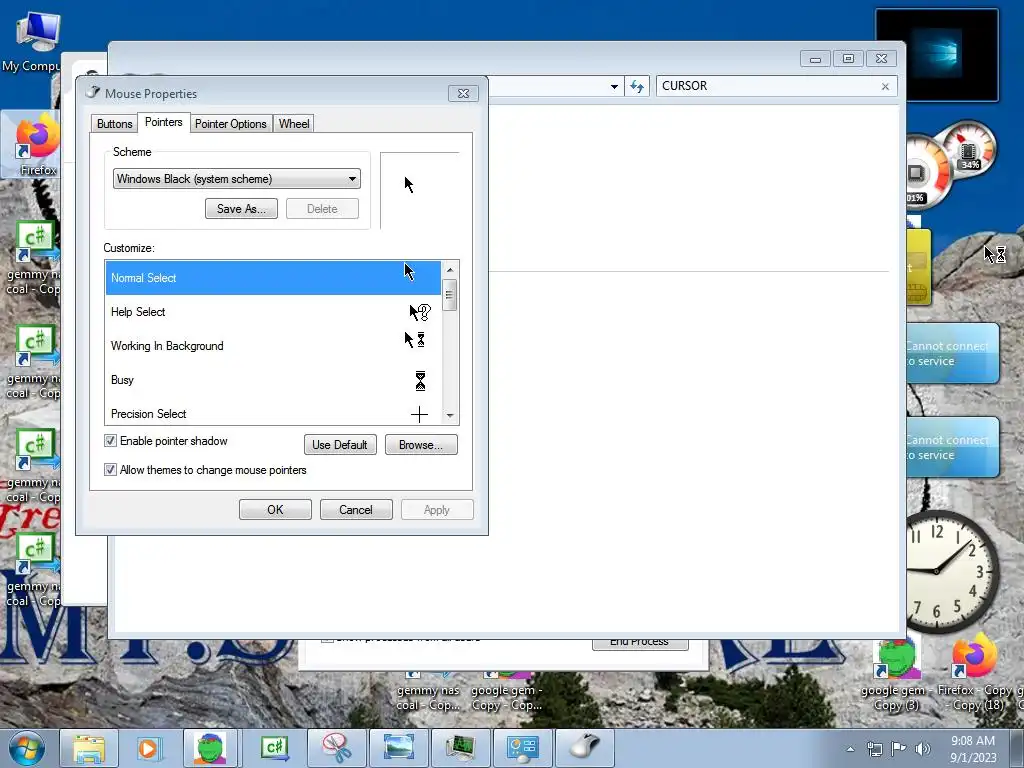Select Working In Background pointer row
Viewport: 1024px width, 768px height.
coord(273,345)
